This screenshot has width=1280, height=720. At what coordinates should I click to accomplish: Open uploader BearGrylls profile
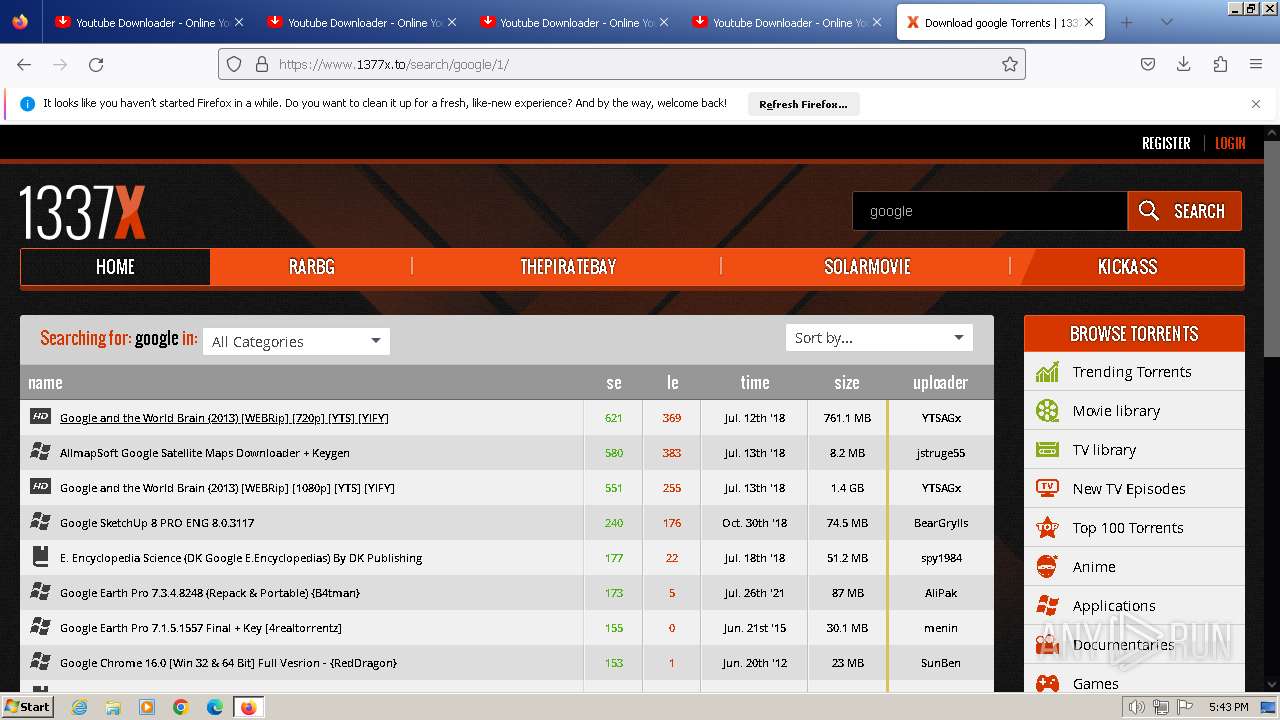pos(941,523)
